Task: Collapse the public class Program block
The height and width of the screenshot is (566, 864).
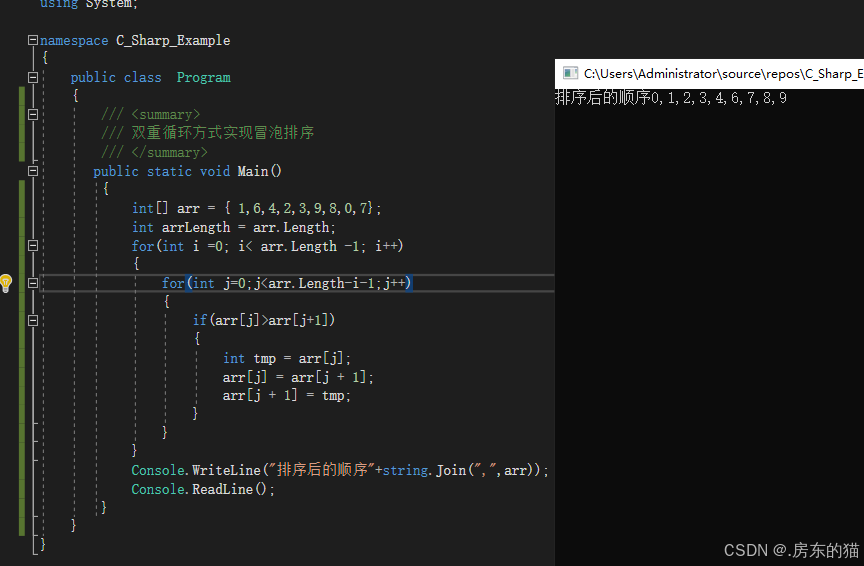Action: click(33, 78)
